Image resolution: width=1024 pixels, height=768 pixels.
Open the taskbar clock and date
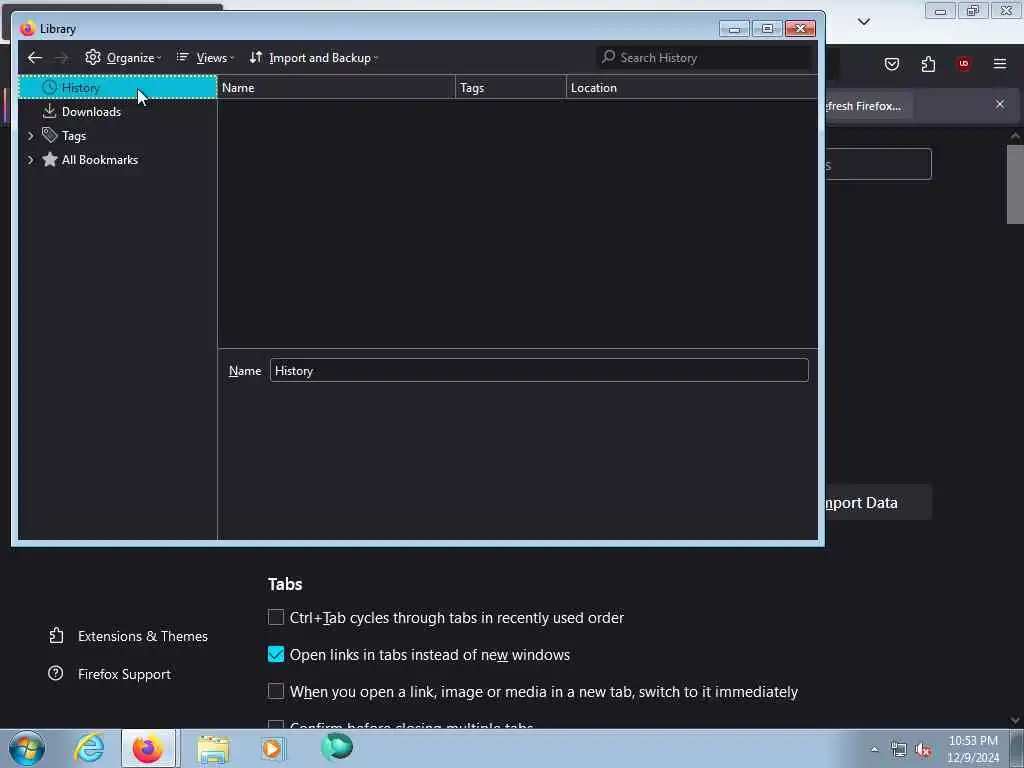pyautogui.click(x=973, y=749)
